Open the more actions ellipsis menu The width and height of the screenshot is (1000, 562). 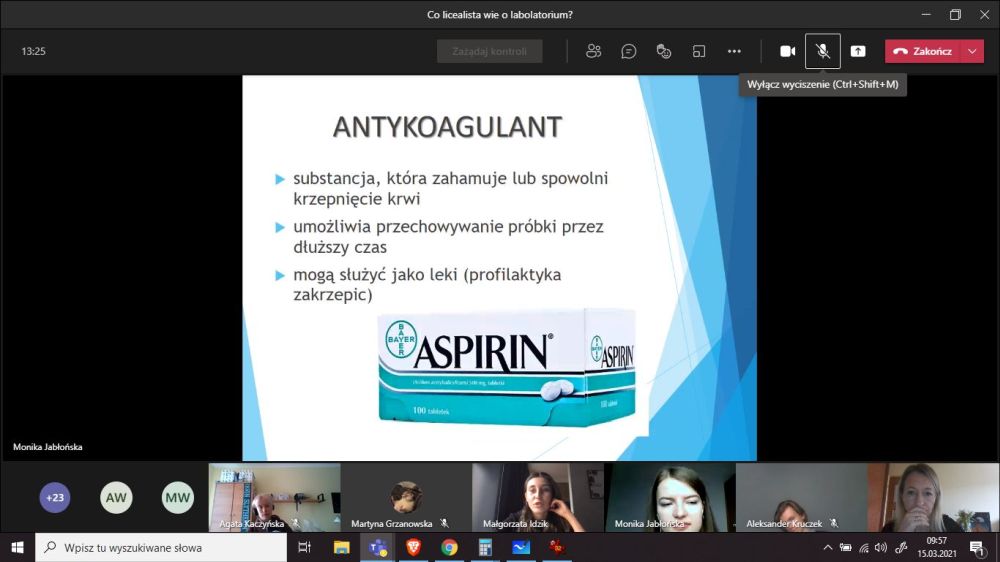coord(734,51)
